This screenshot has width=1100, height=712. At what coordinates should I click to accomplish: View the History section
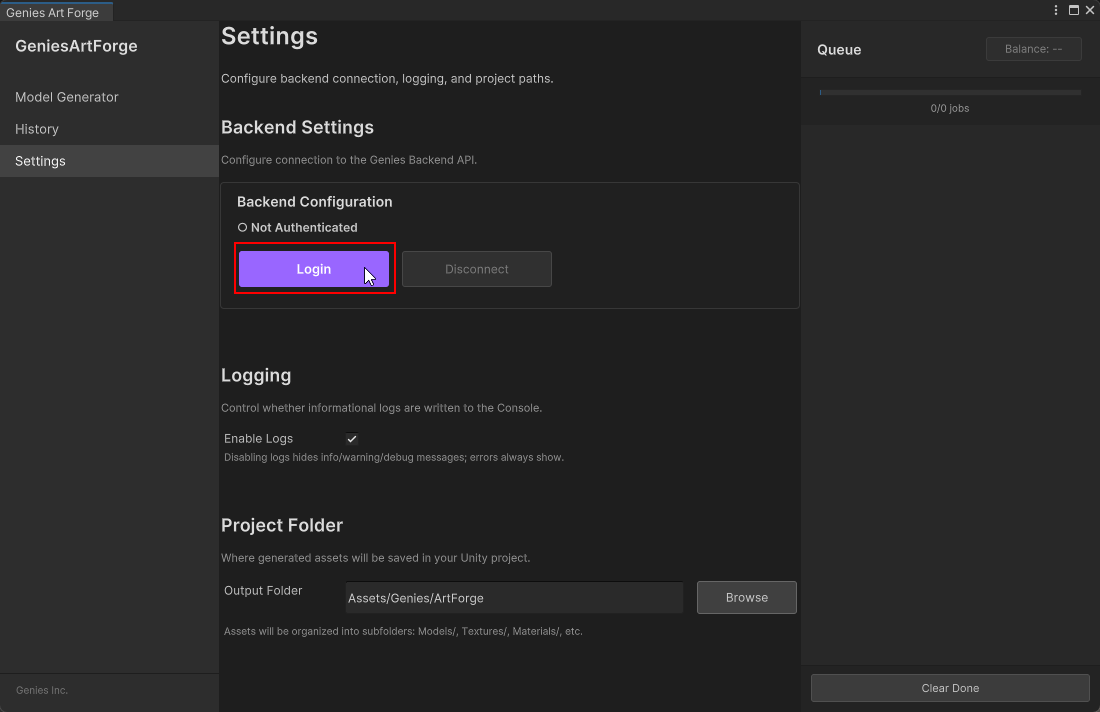coord(37,129)
